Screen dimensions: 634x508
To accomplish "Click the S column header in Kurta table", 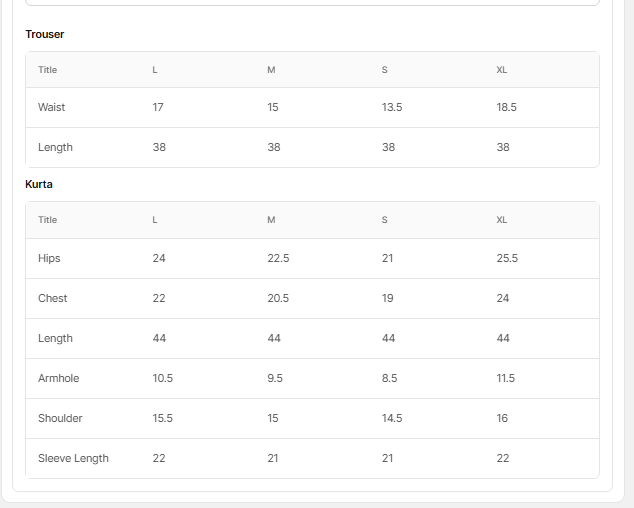I will pos(384,220).
